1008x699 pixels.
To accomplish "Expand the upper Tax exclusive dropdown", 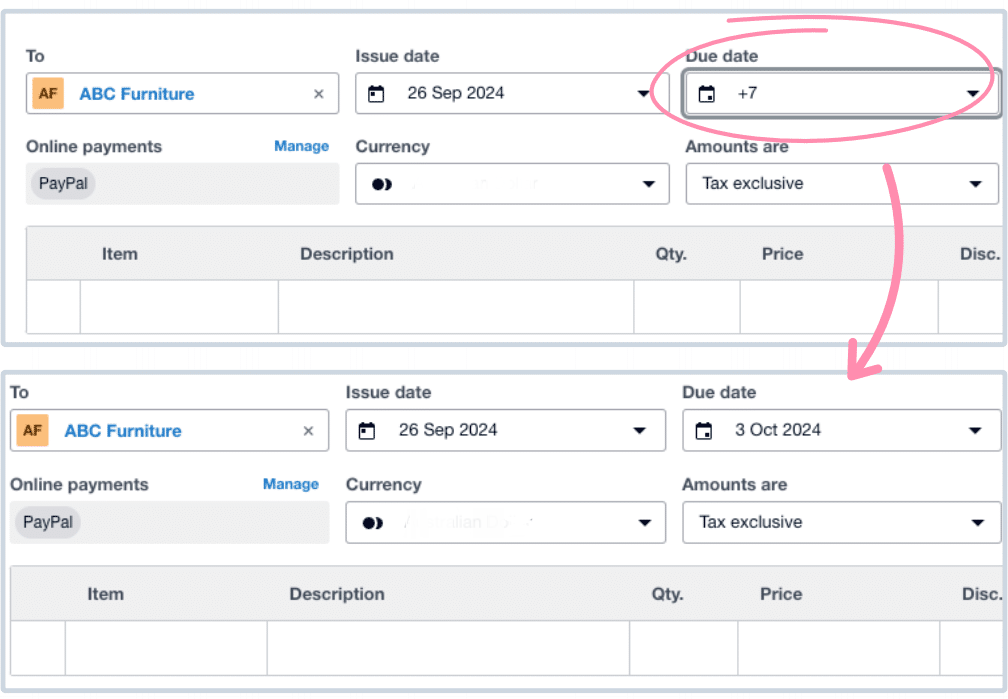I will click(x=976, y=184).
